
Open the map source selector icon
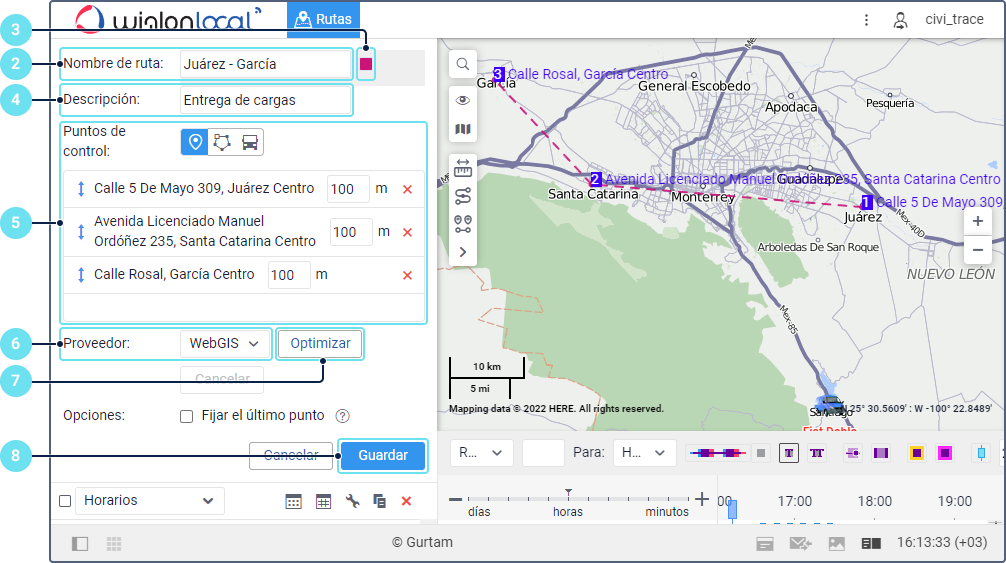click(463, 129)
